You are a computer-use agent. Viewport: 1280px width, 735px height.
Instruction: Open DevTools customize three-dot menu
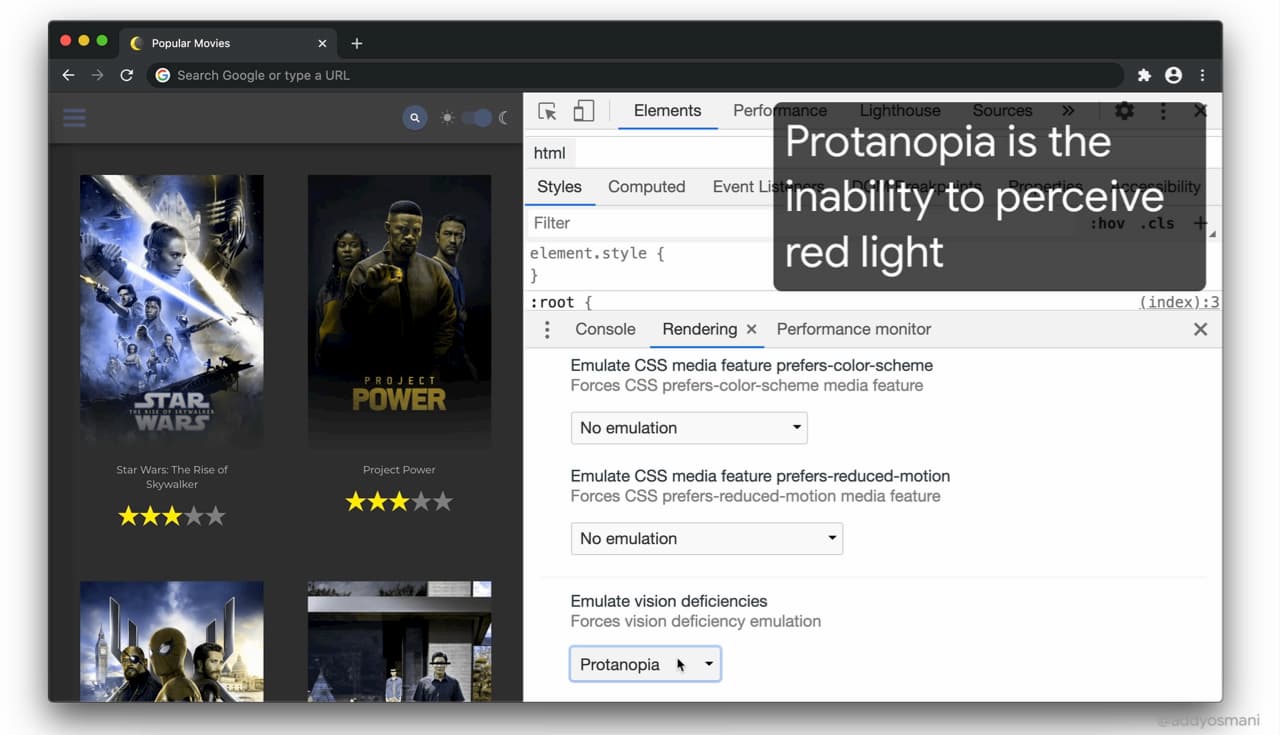tap(1163, 111)
